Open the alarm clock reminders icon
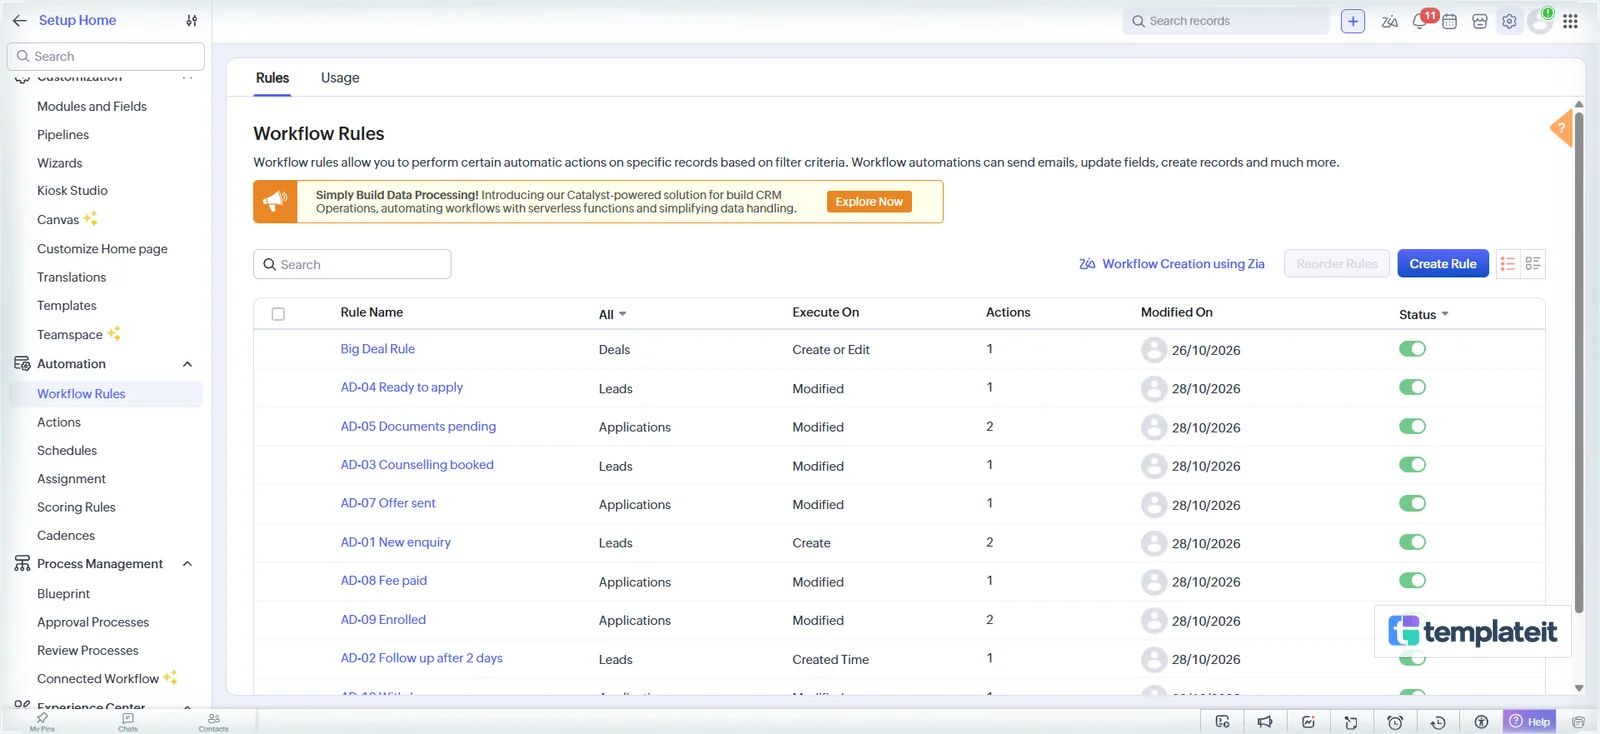This screenshot has width=1600, height=734. (1395, 722)
